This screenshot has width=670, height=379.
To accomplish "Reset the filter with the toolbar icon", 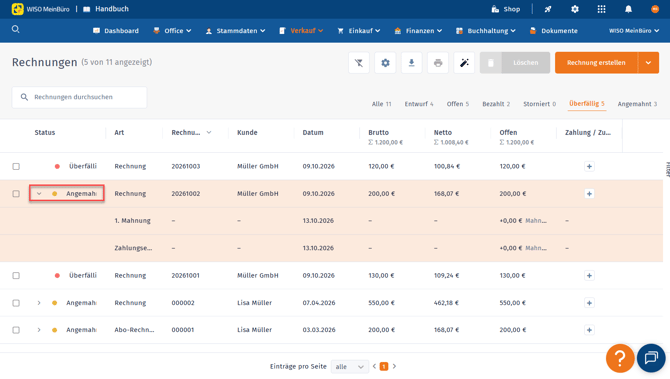I will (x=359, y=63).
